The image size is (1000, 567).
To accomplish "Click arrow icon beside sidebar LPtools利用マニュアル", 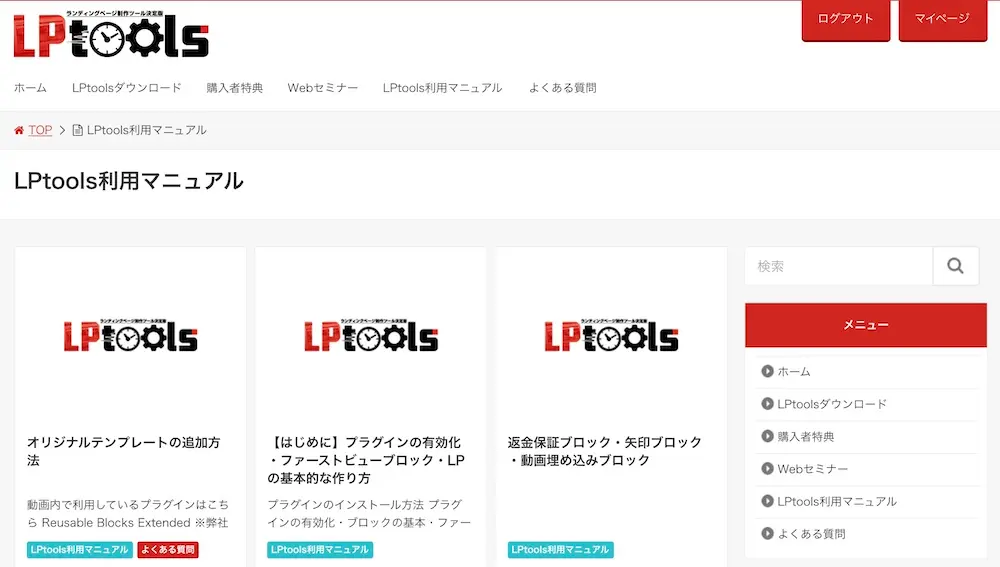I will 767,501.
